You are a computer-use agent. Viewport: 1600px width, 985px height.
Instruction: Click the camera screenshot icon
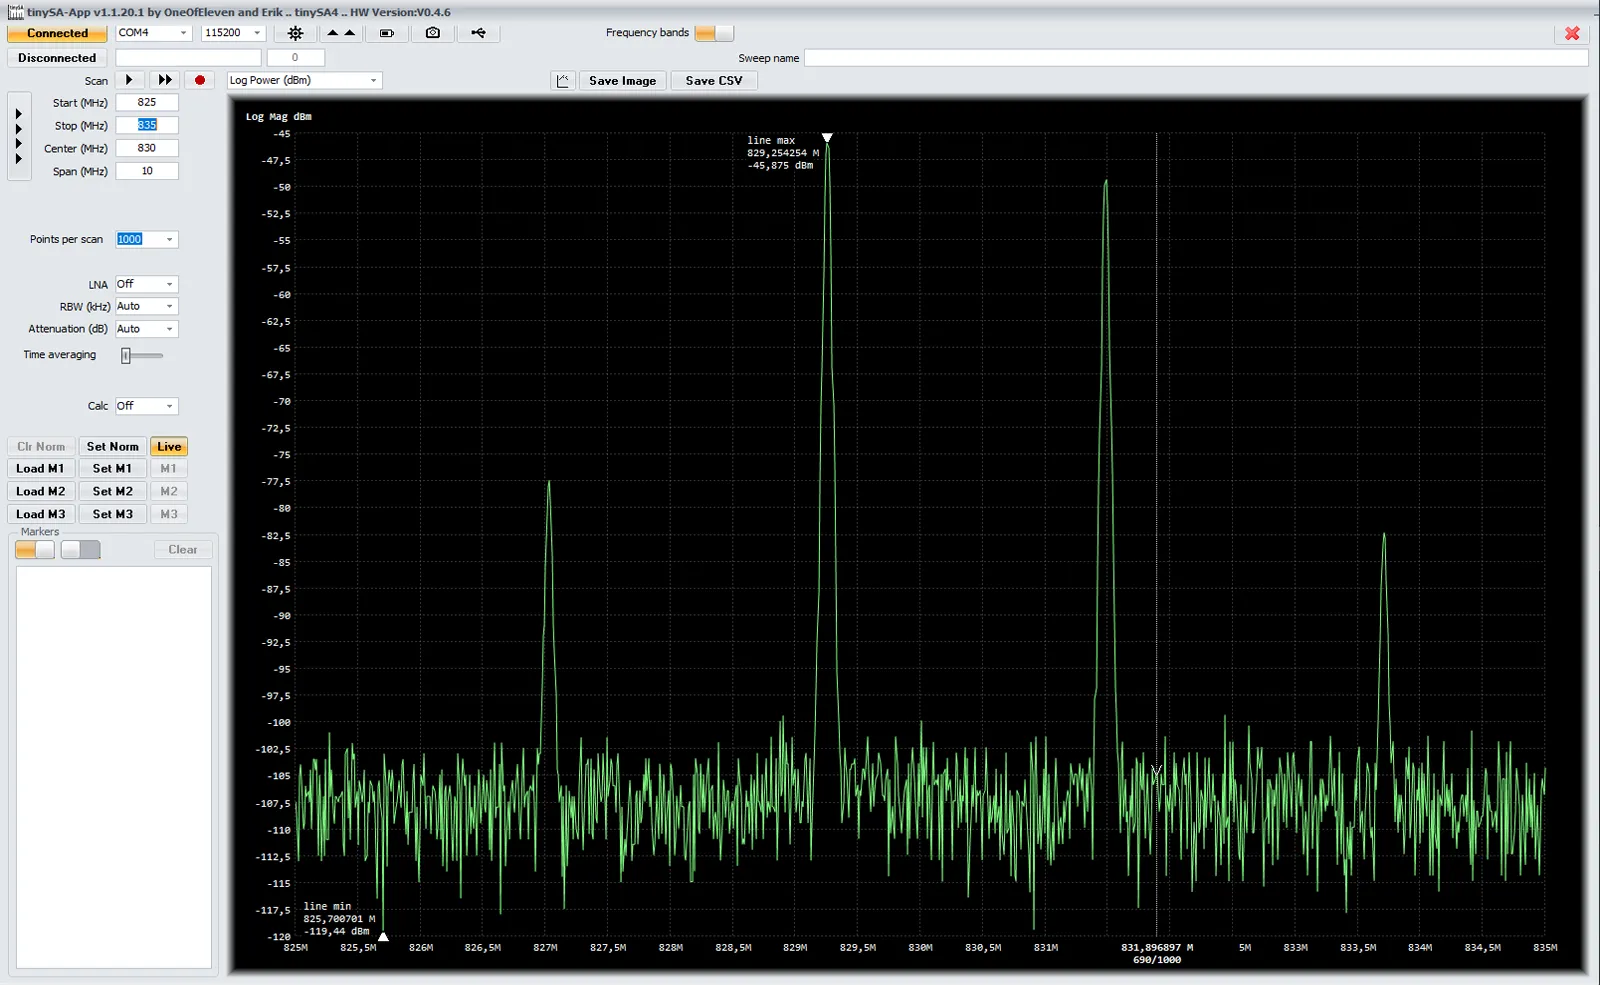coord(433,33)
